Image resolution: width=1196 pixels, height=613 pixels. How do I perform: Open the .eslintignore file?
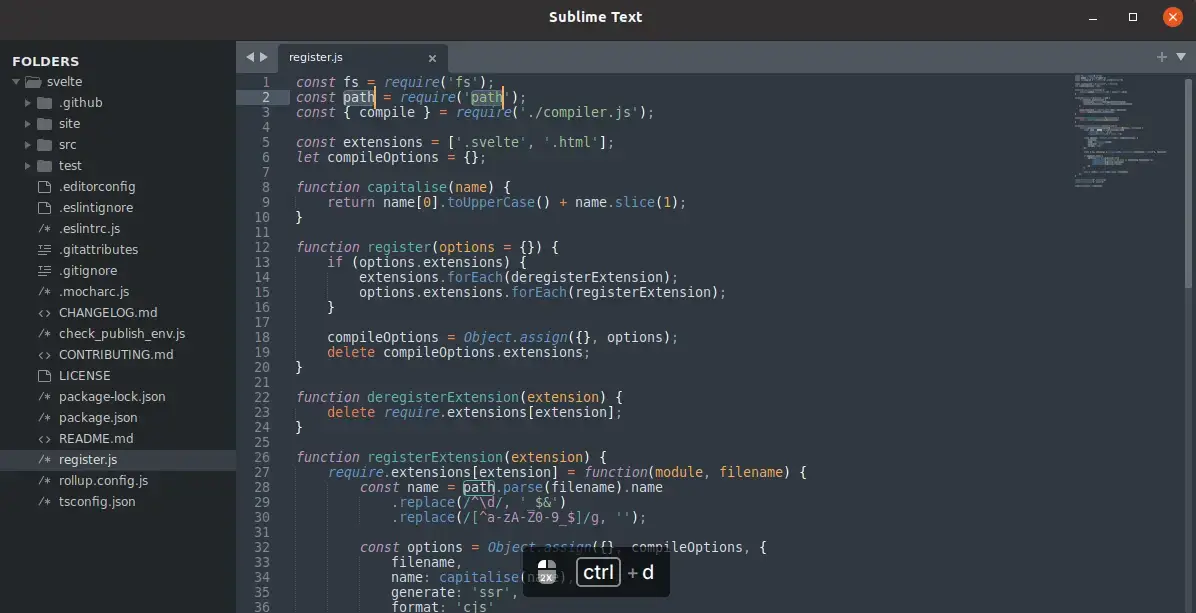point(96,207)
